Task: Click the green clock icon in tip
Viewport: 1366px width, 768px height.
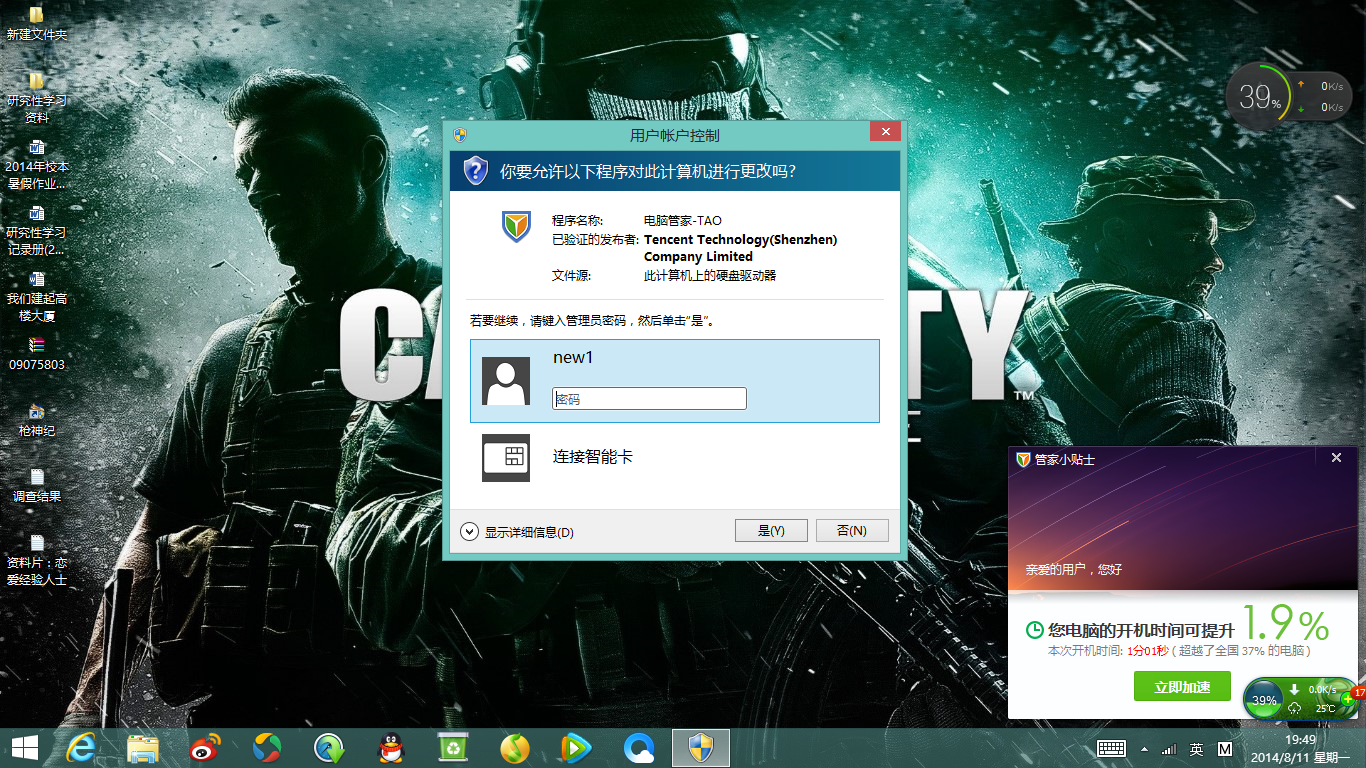Action: tap(1035, 630)
